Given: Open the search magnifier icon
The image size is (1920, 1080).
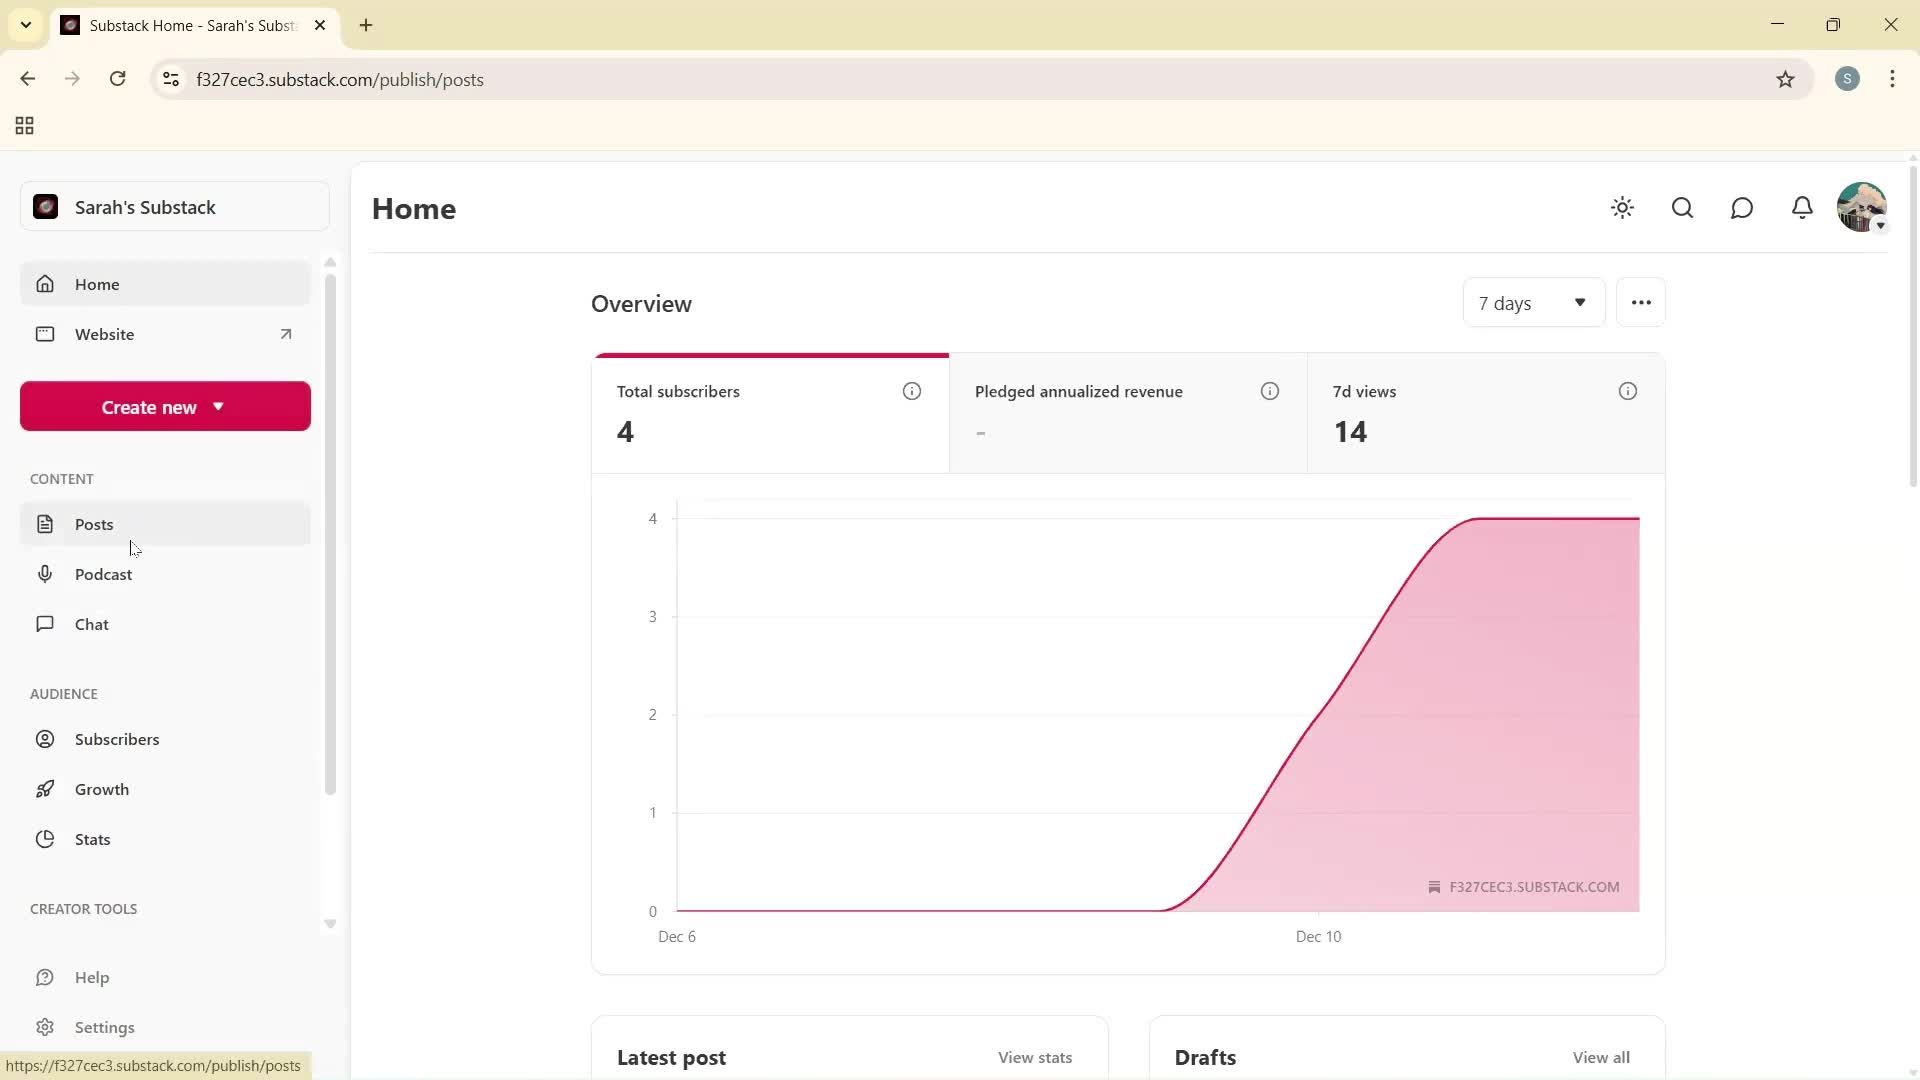Looking at the screenshot, I should pos(1682,207).
